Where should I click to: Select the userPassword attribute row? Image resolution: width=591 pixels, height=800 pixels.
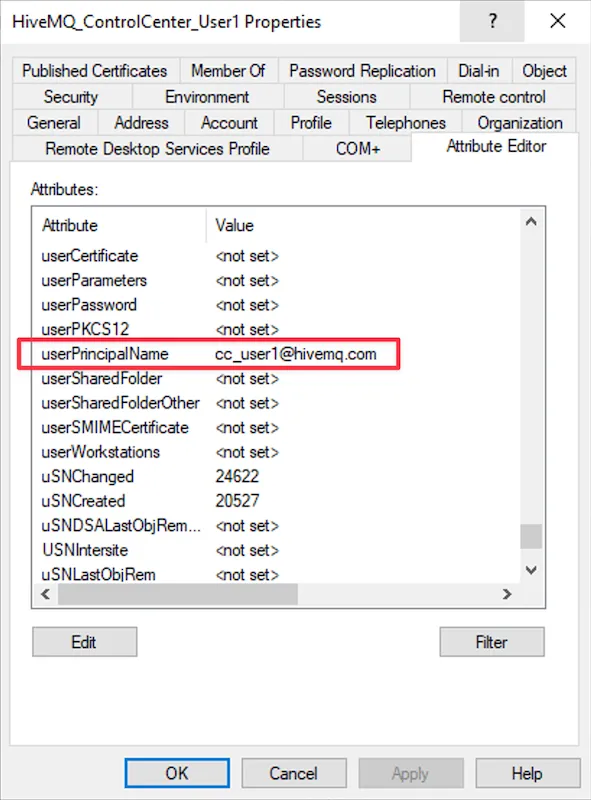point(276,305)
